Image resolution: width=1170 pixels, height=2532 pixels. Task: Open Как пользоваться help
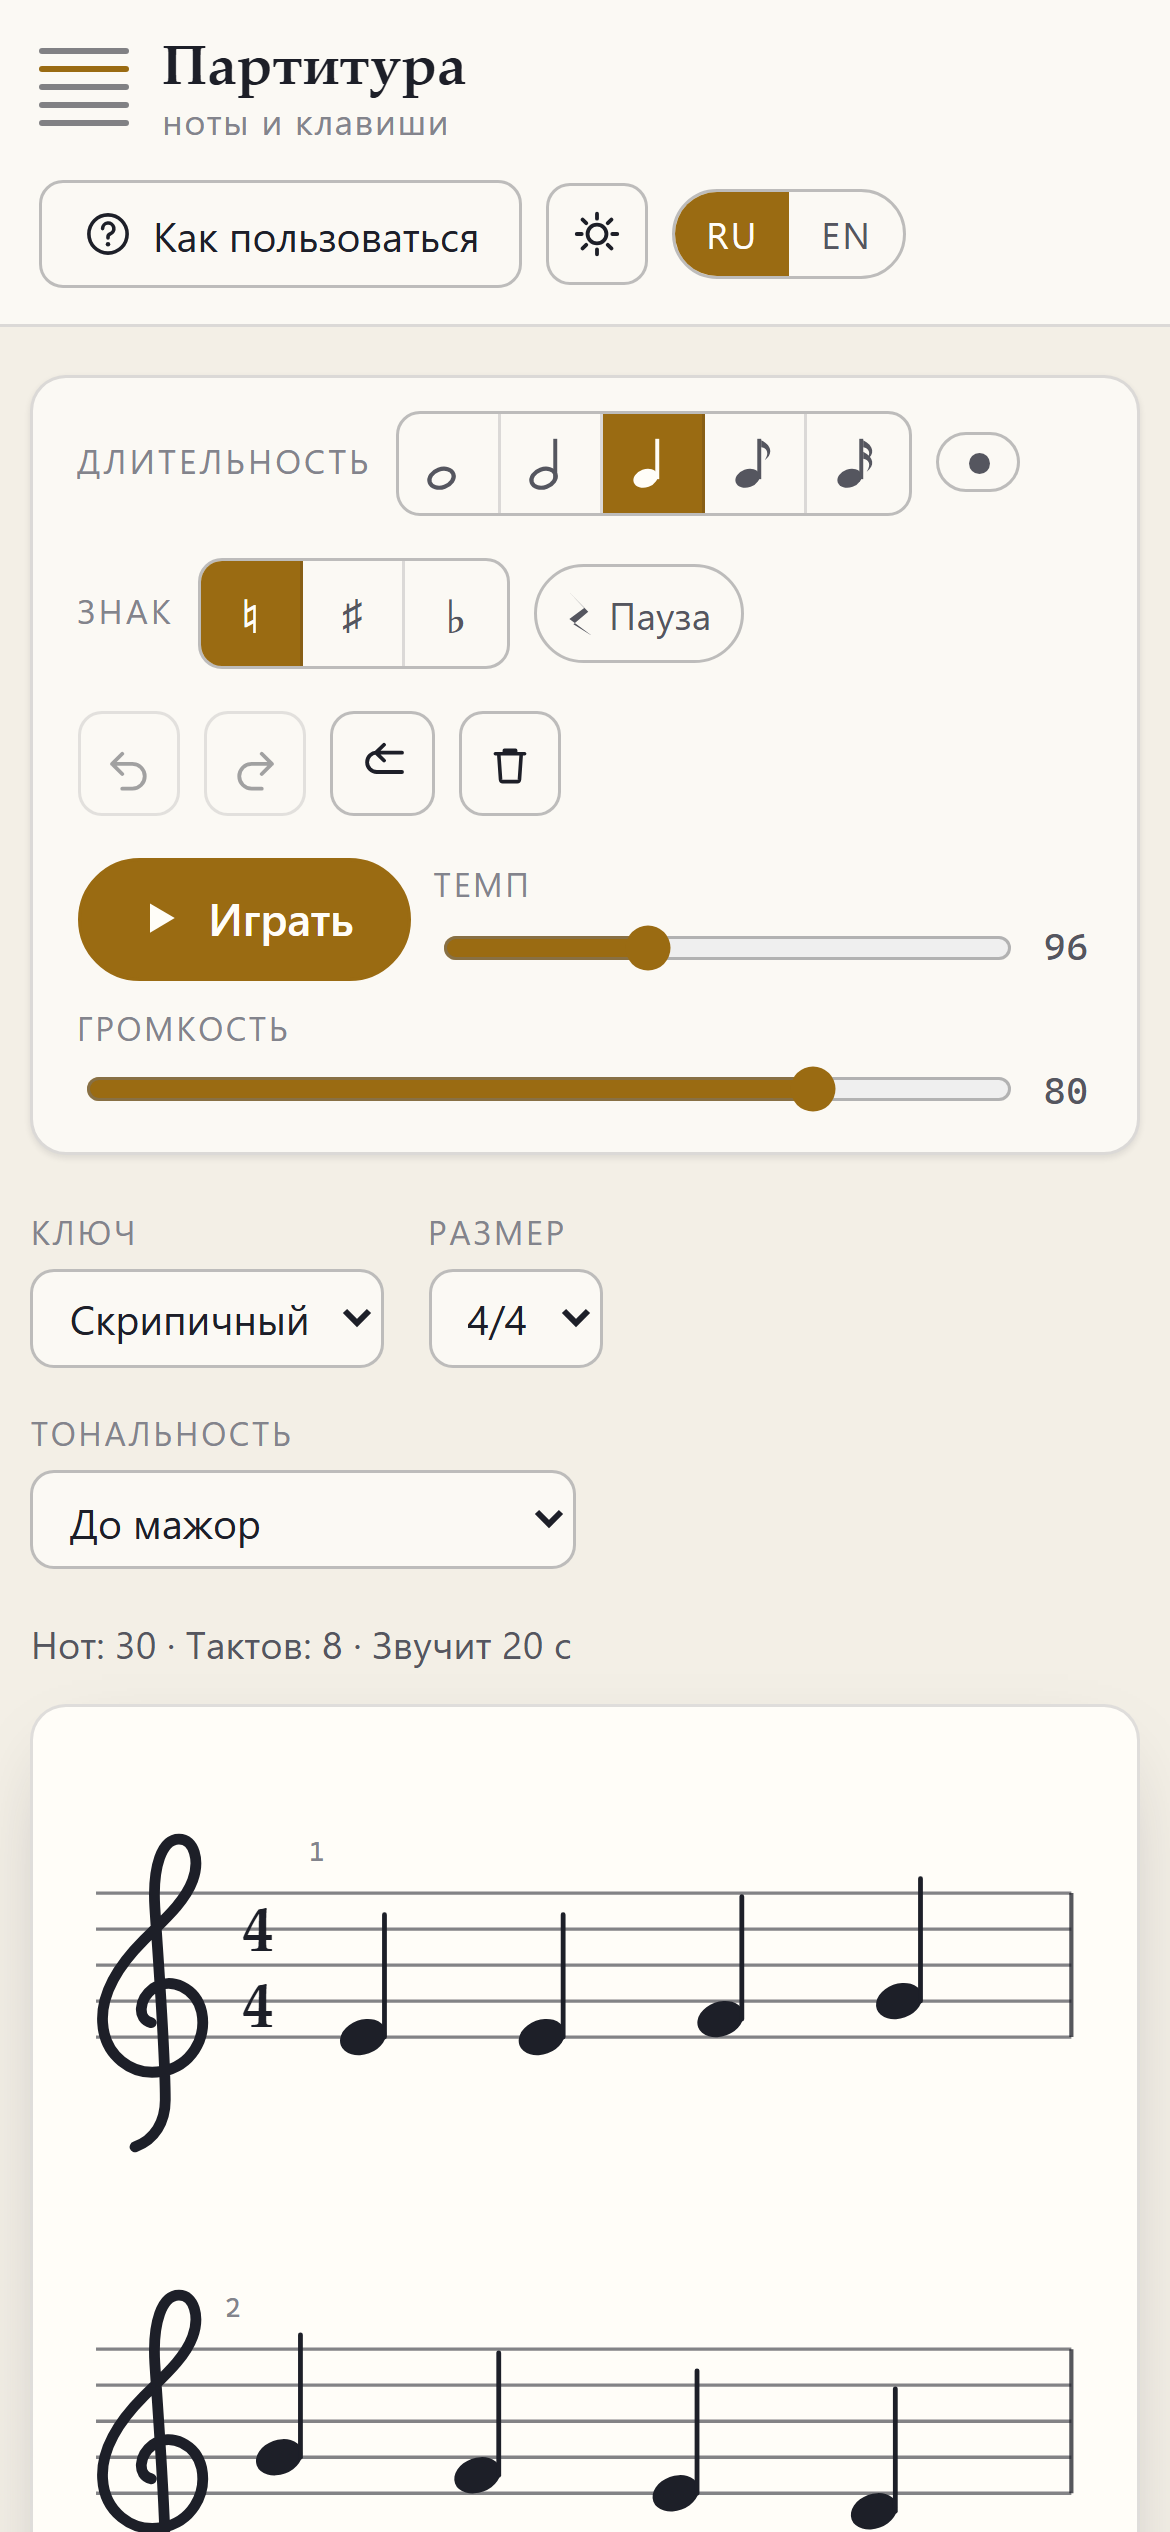pyautogui.click(x=280, y=234)
